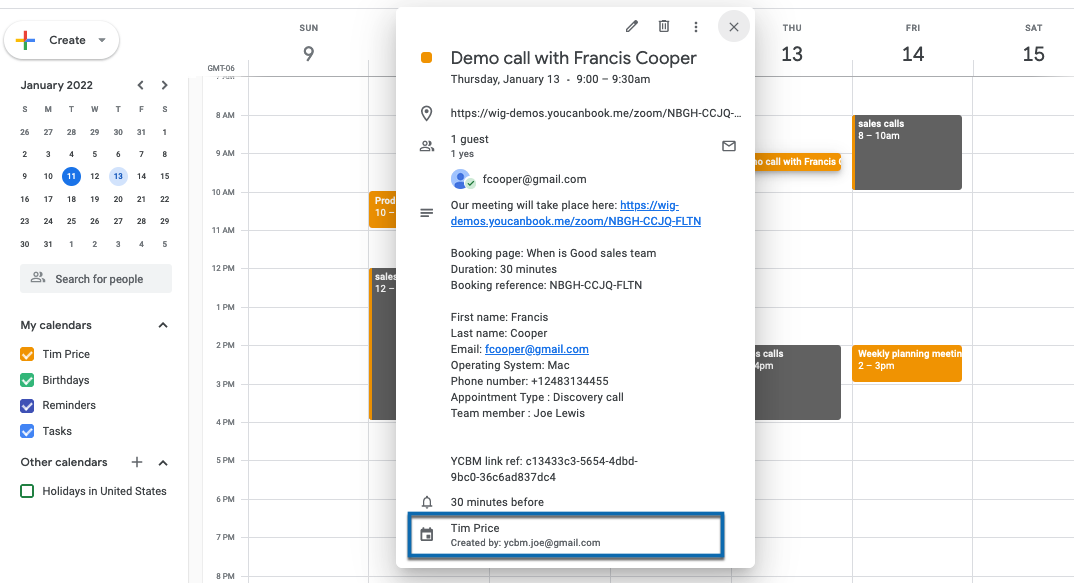Click the Saturday 15 day header

coord(1034,45)
